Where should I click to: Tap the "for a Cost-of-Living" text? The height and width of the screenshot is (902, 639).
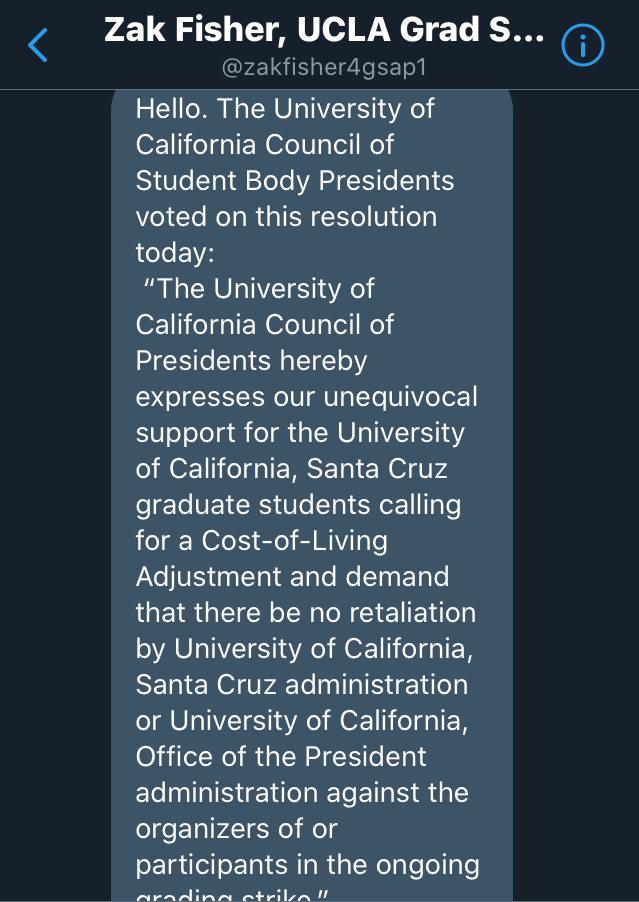click(x=261, y=541)
